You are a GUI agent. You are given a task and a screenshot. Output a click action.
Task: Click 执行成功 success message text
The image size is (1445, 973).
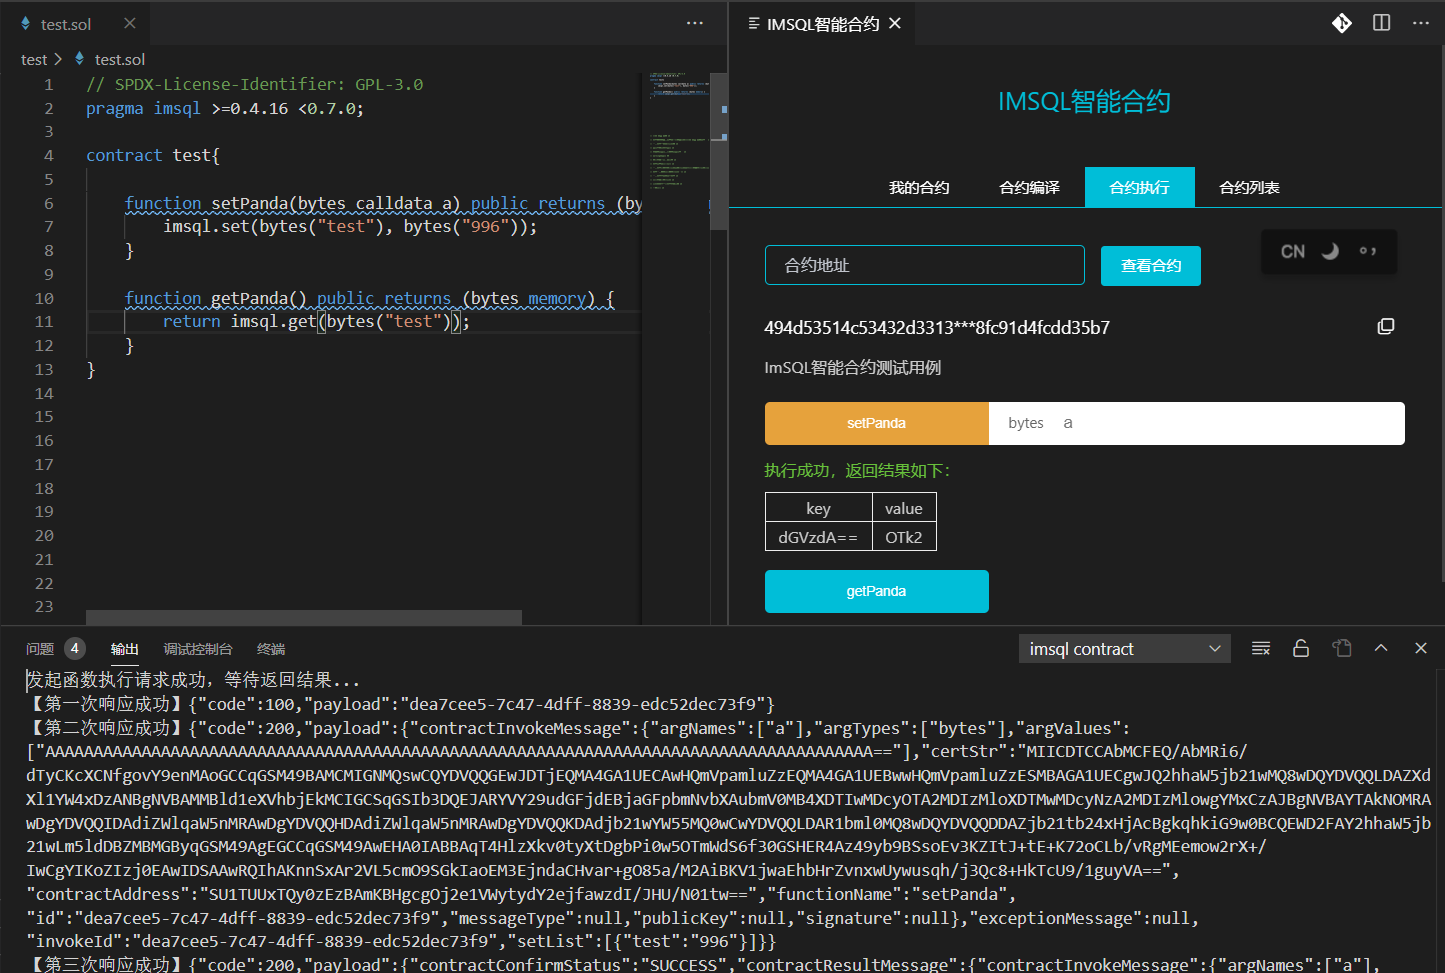[x=857, y=471]
